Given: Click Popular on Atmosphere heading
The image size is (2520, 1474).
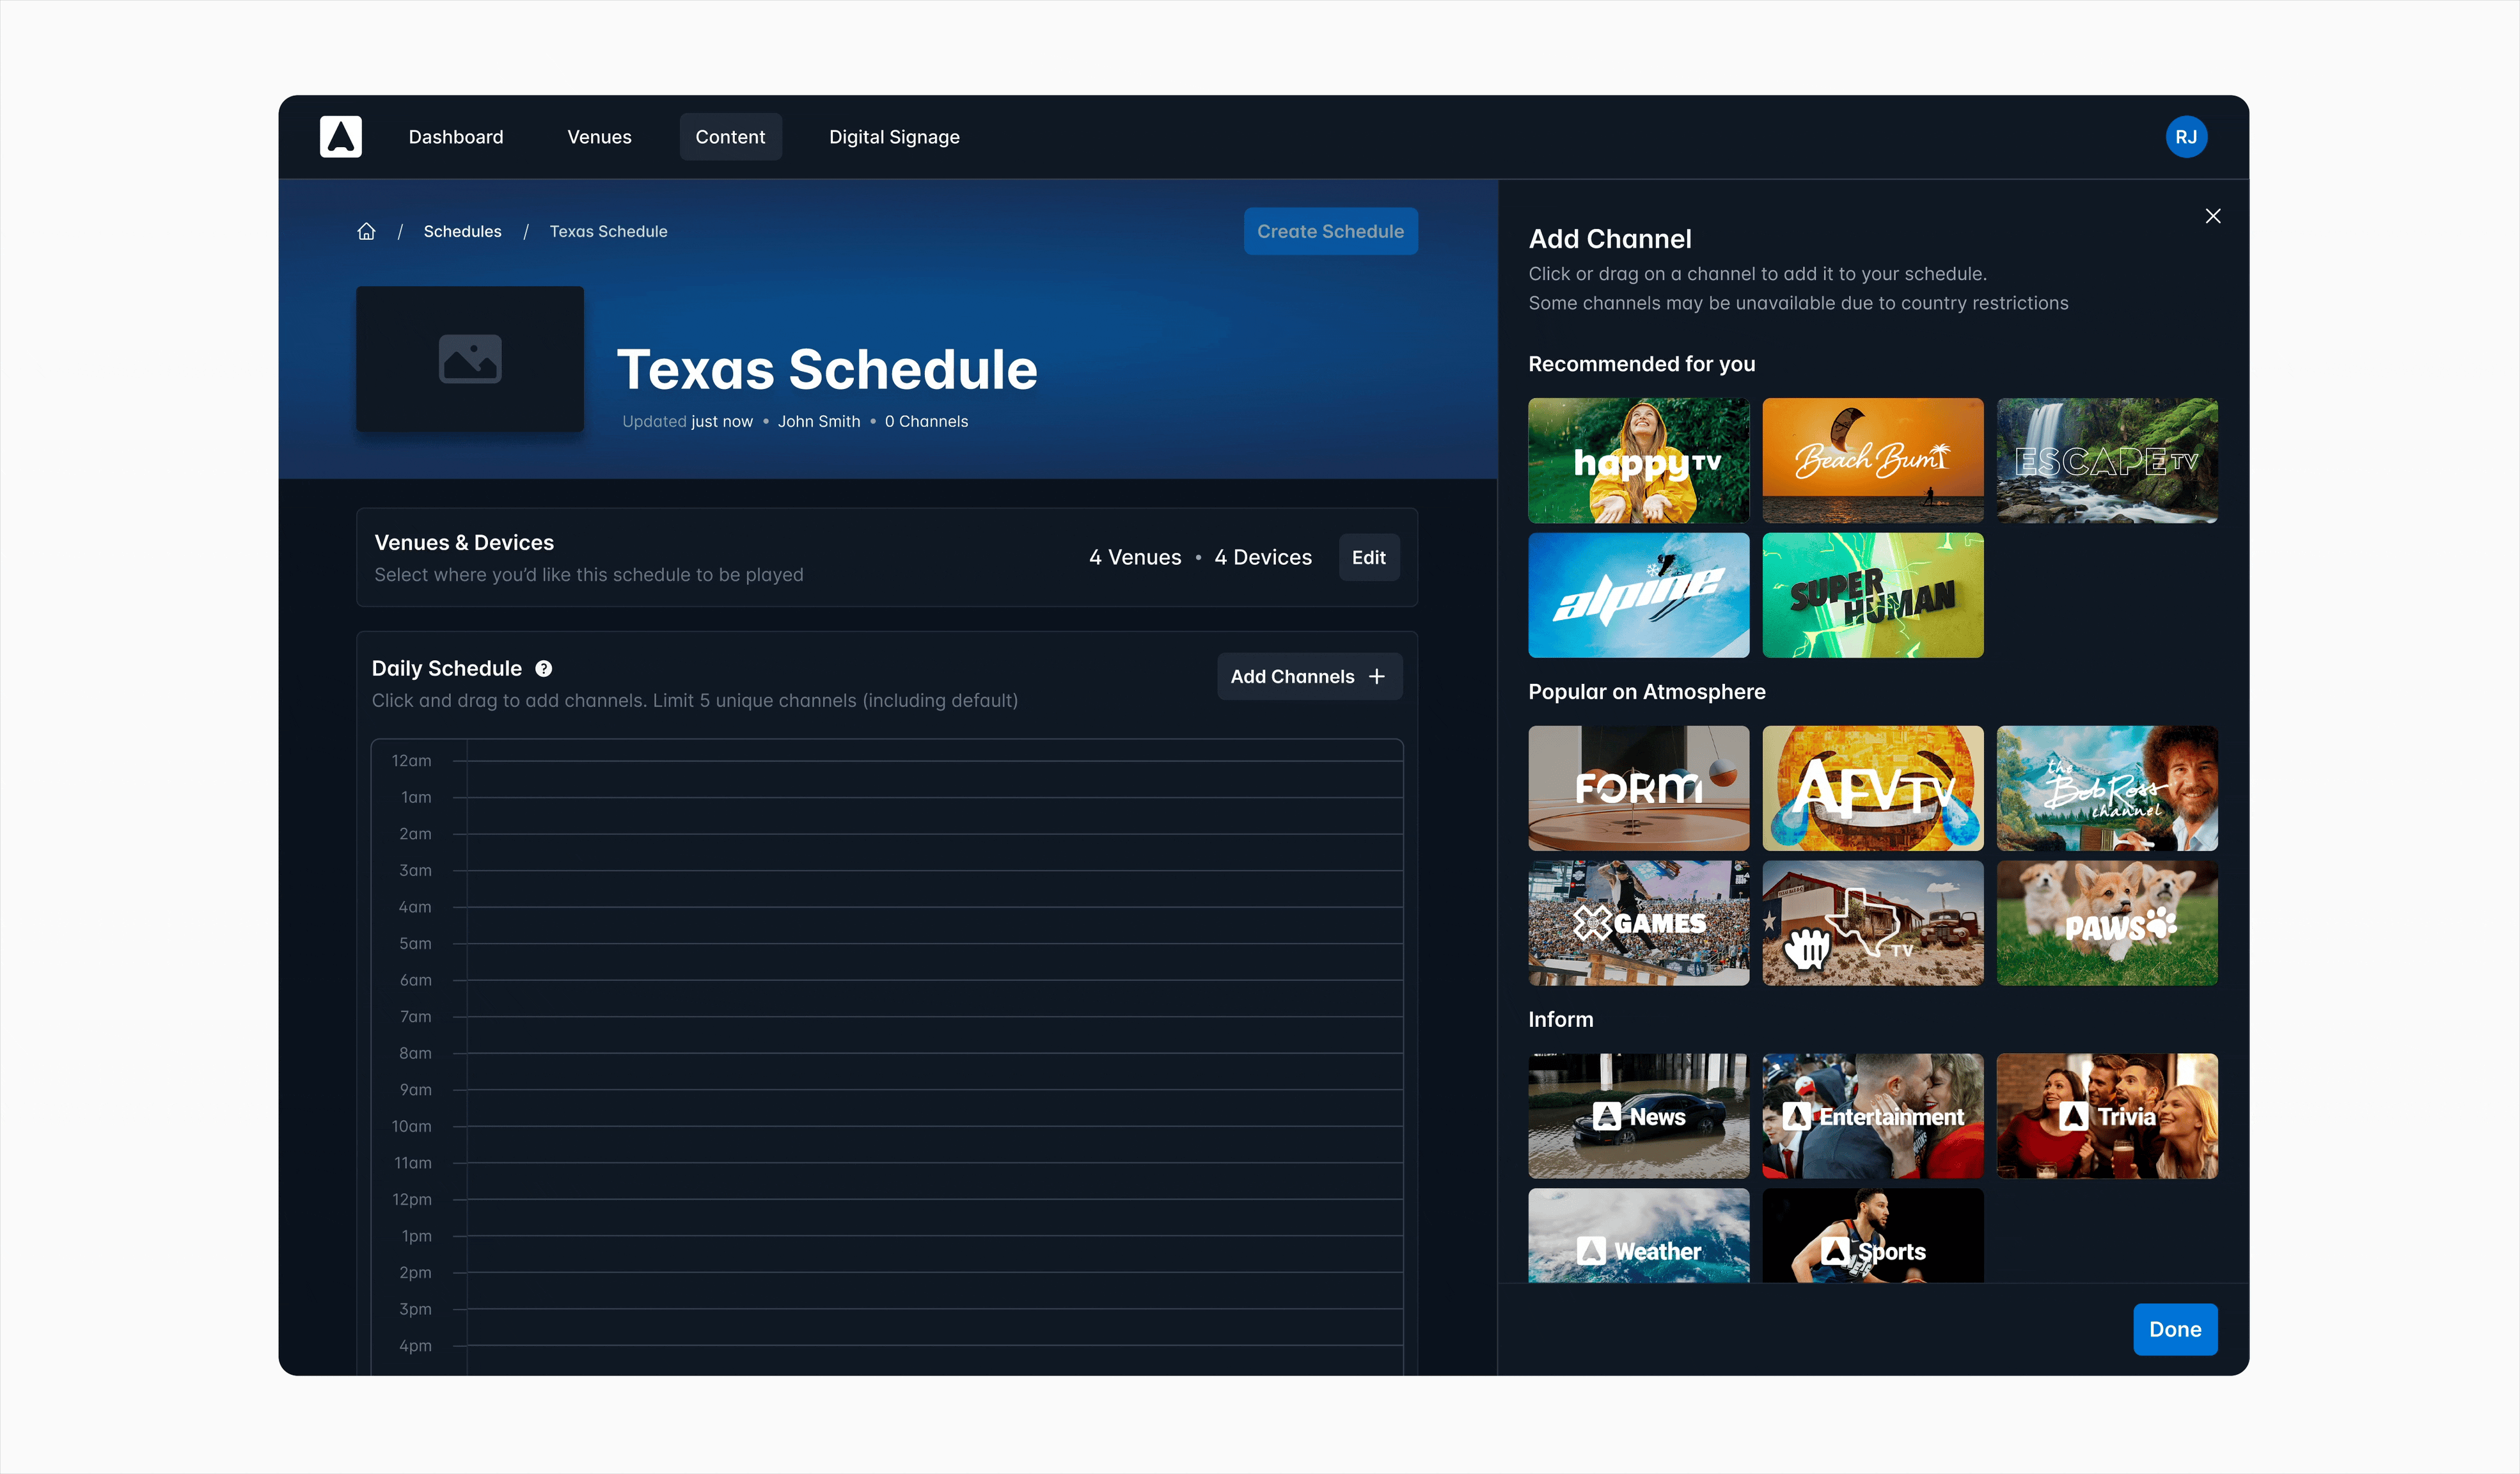Looking at the screenshot, I should [x=1646, y=692].
